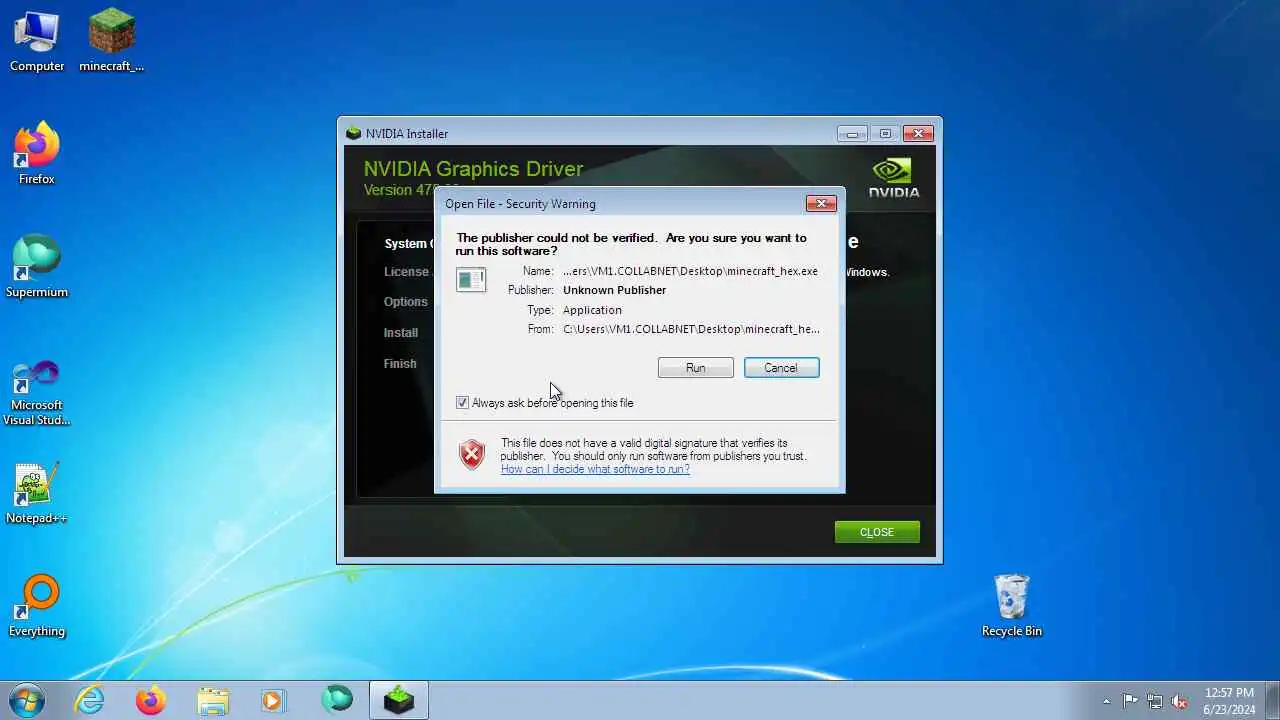The image size is (1280, 720).
Task: Click Run in the security warning
Action: [x=696, y=368]
